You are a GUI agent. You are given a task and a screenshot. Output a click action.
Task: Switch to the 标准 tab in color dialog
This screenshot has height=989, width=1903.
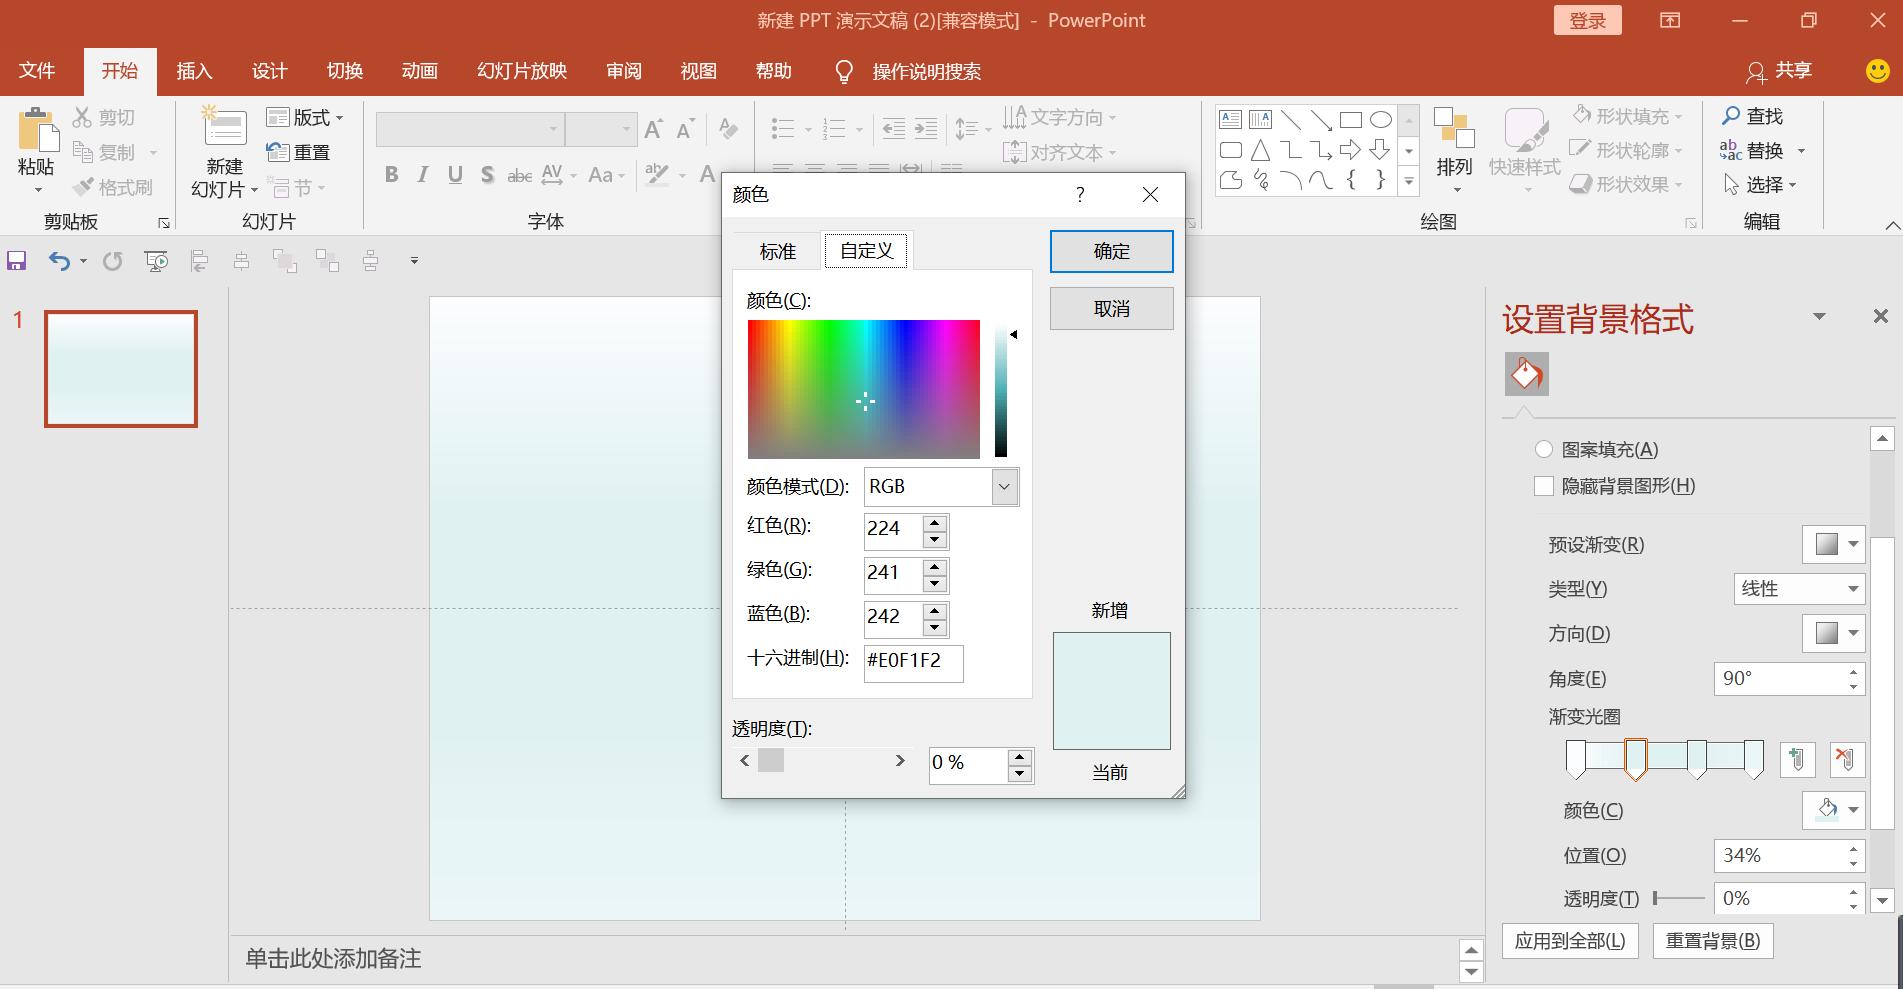click(777, 251)
